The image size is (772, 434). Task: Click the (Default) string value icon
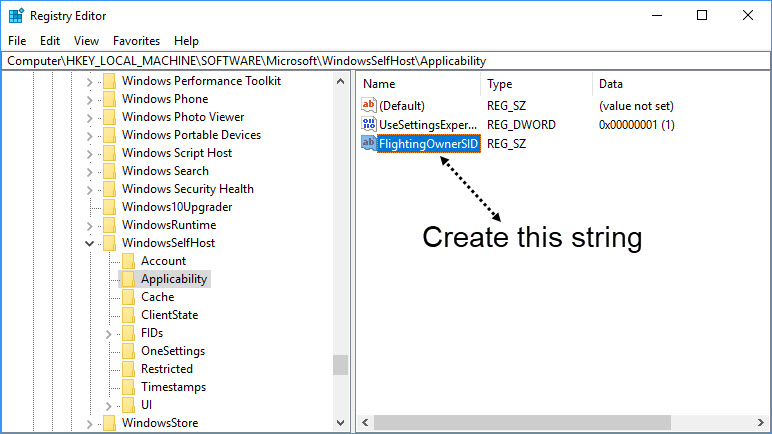pos(368,105)
